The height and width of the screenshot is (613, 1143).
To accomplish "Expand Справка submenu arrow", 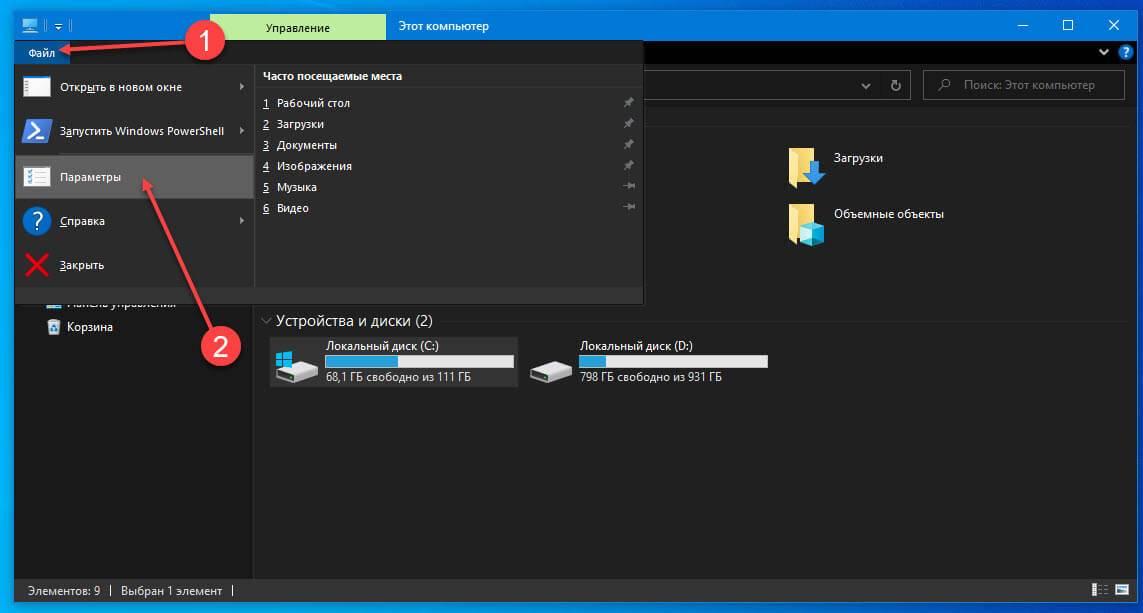I will tap(241, 220).
